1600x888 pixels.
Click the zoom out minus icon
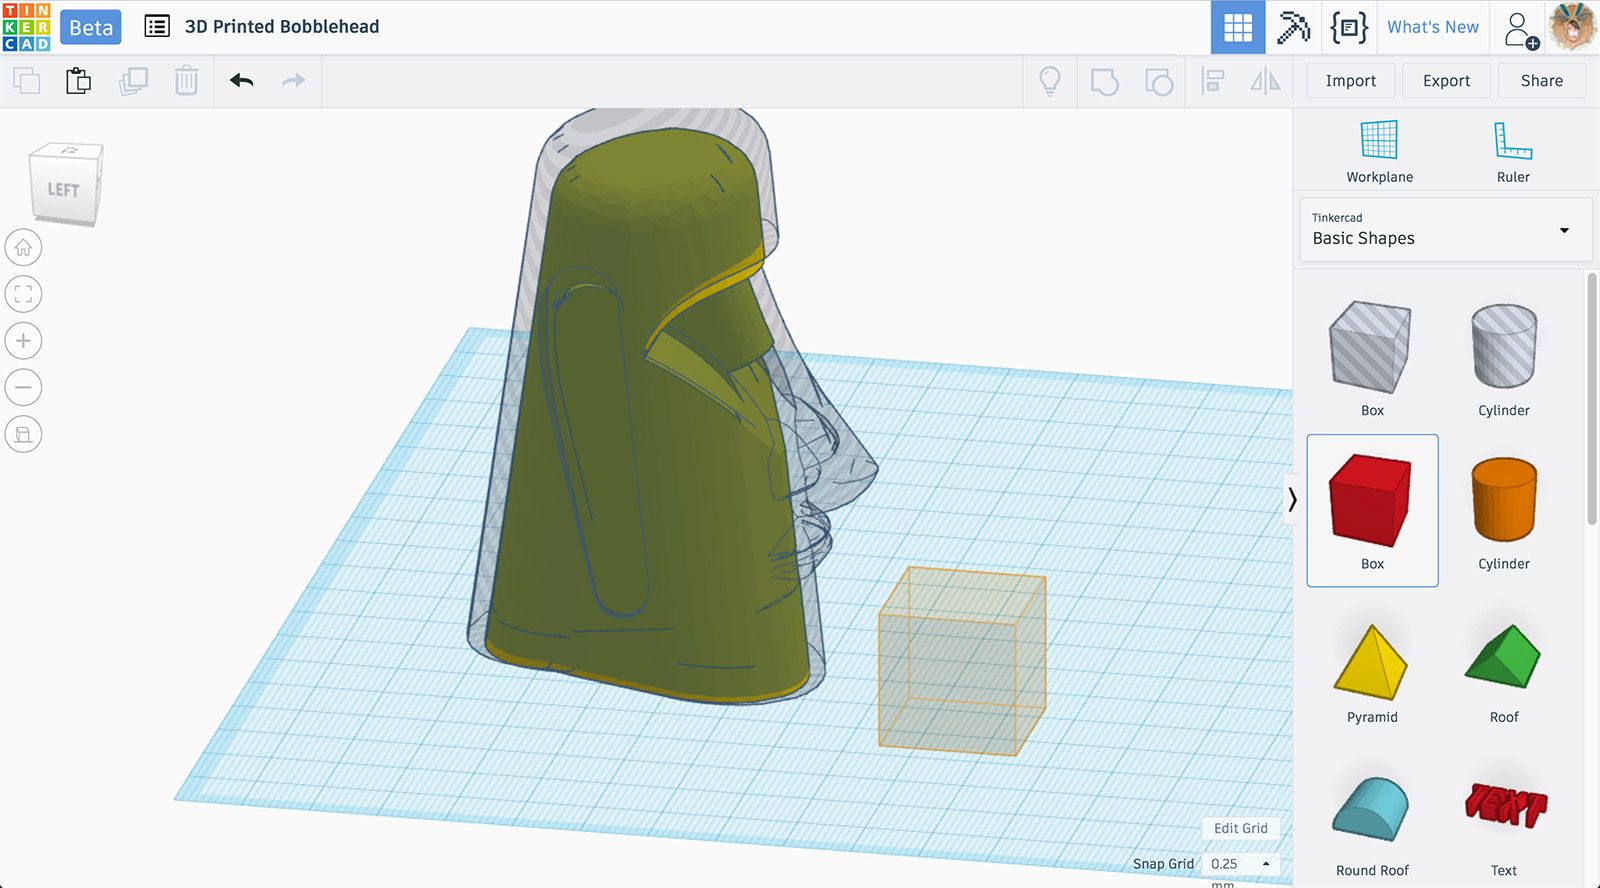point(23,387)
